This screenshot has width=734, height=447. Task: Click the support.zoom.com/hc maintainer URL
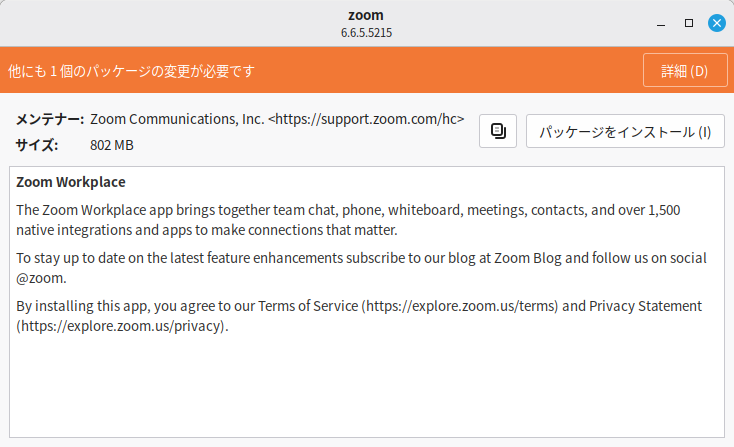(x=369, y=119)
